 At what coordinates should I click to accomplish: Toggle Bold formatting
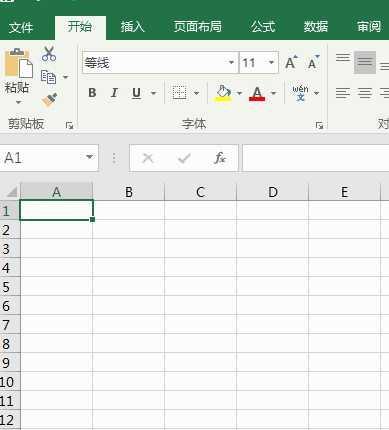click(92, 93)
